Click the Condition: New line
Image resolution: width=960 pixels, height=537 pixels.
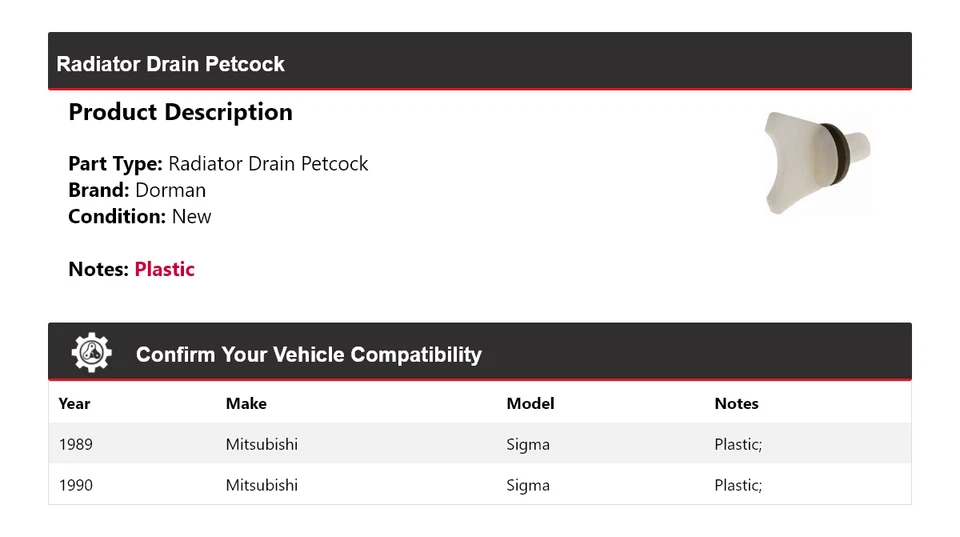click(140, 216)
